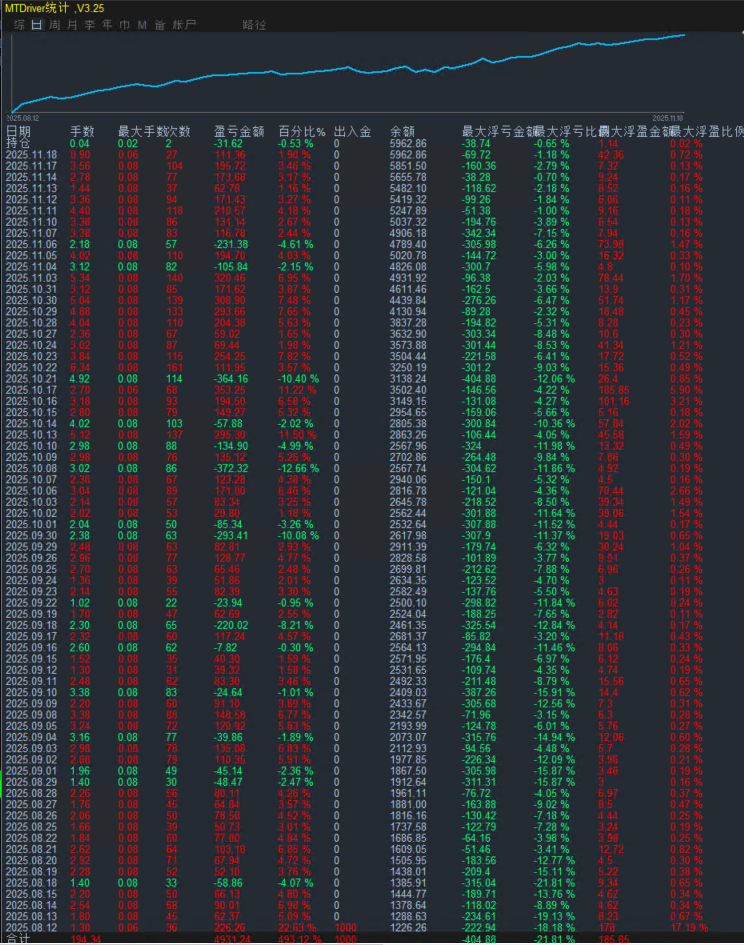This screenshot has width=744, height=945.
Task: Click the date cell 2025.10.17
Action: point(31,390)
